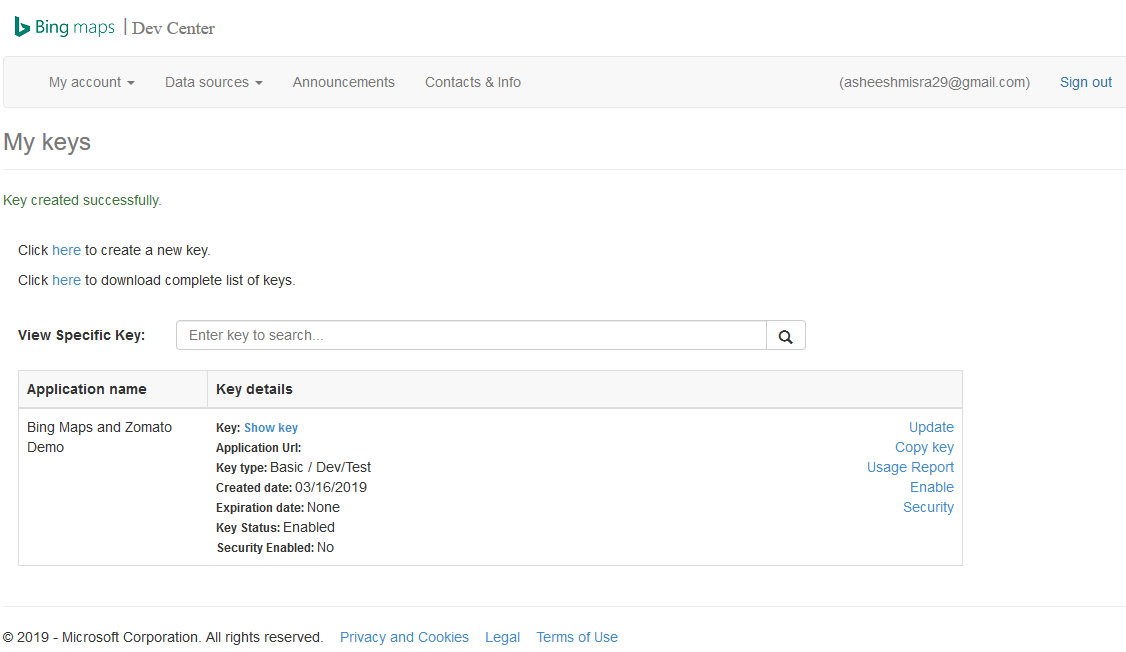Click the 'Application name' column header
Screen dimensions: 1126x652
86,389
